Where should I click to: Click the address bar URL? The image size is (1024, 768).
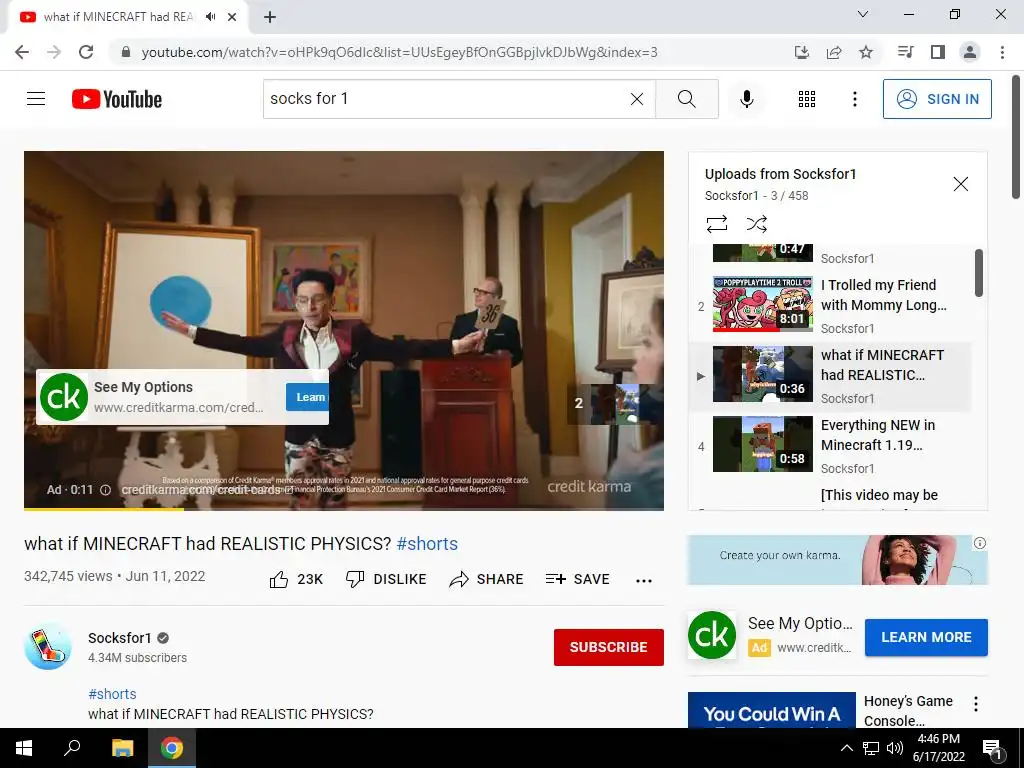click(x=400, y=52)
